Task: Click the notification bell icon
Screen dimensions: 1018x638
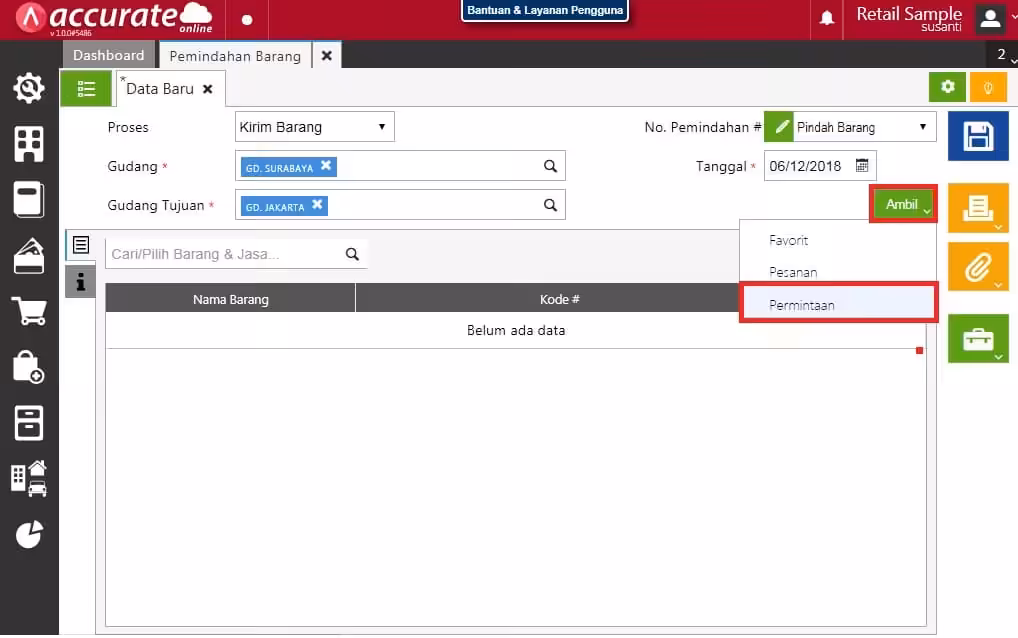Action: [x=826, y=18]
